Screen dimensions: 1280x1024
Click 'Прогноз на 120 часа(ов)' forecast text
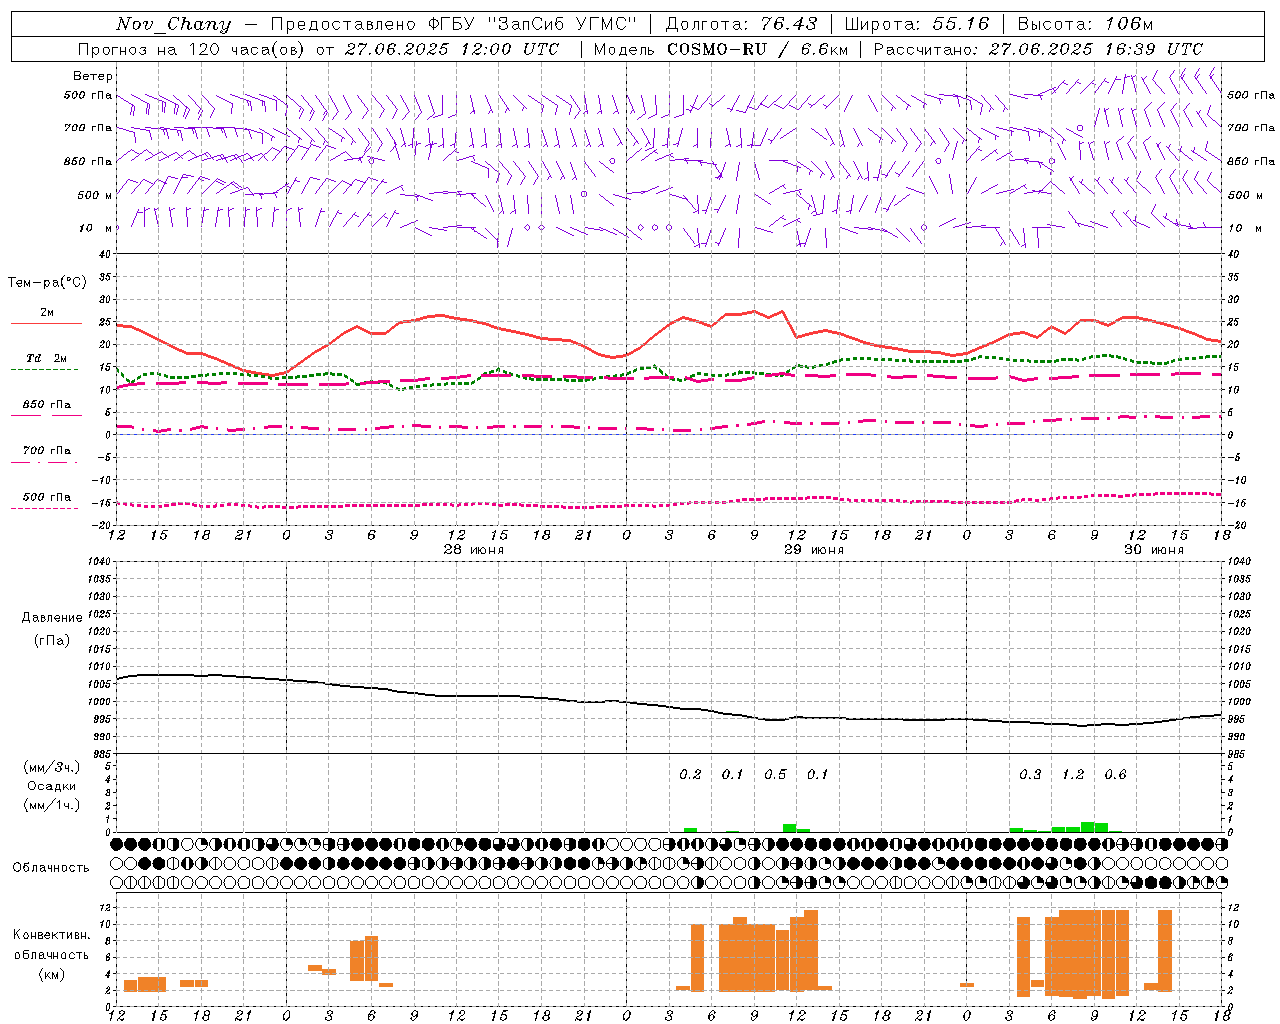193,49
